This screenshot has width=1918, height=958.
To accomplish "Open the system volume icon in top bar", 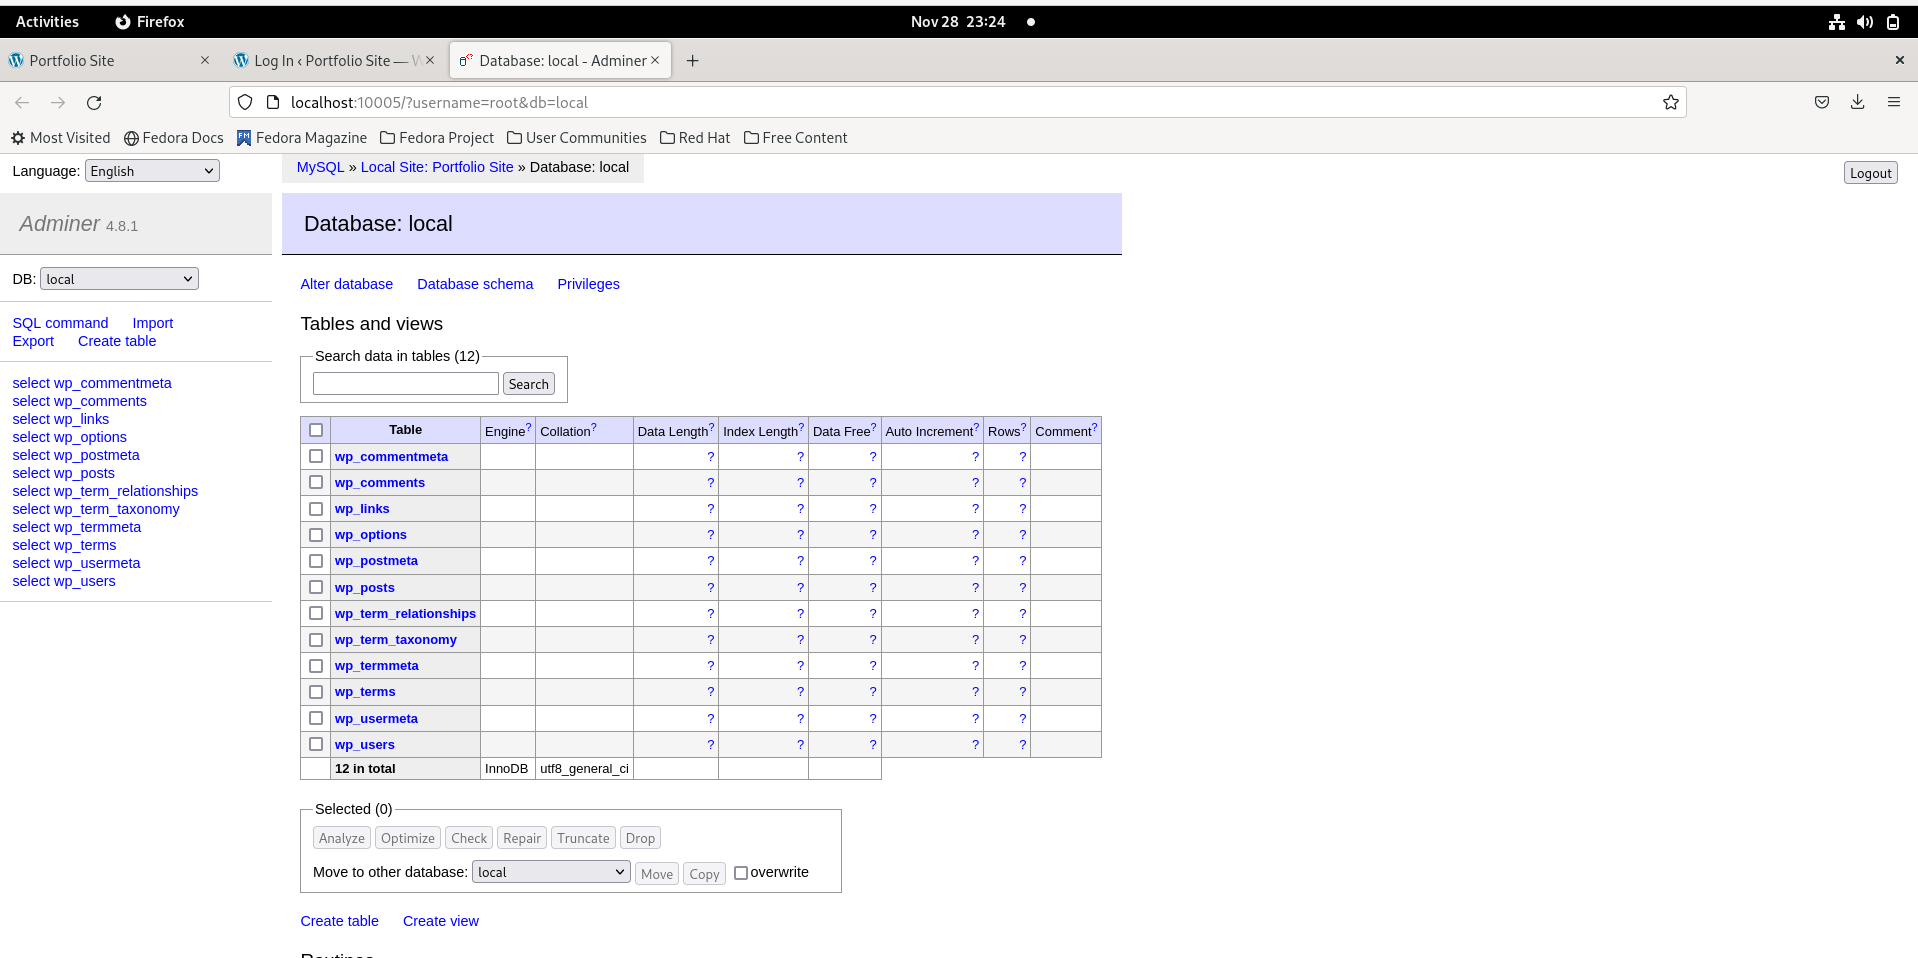I will coord(1864,22).
